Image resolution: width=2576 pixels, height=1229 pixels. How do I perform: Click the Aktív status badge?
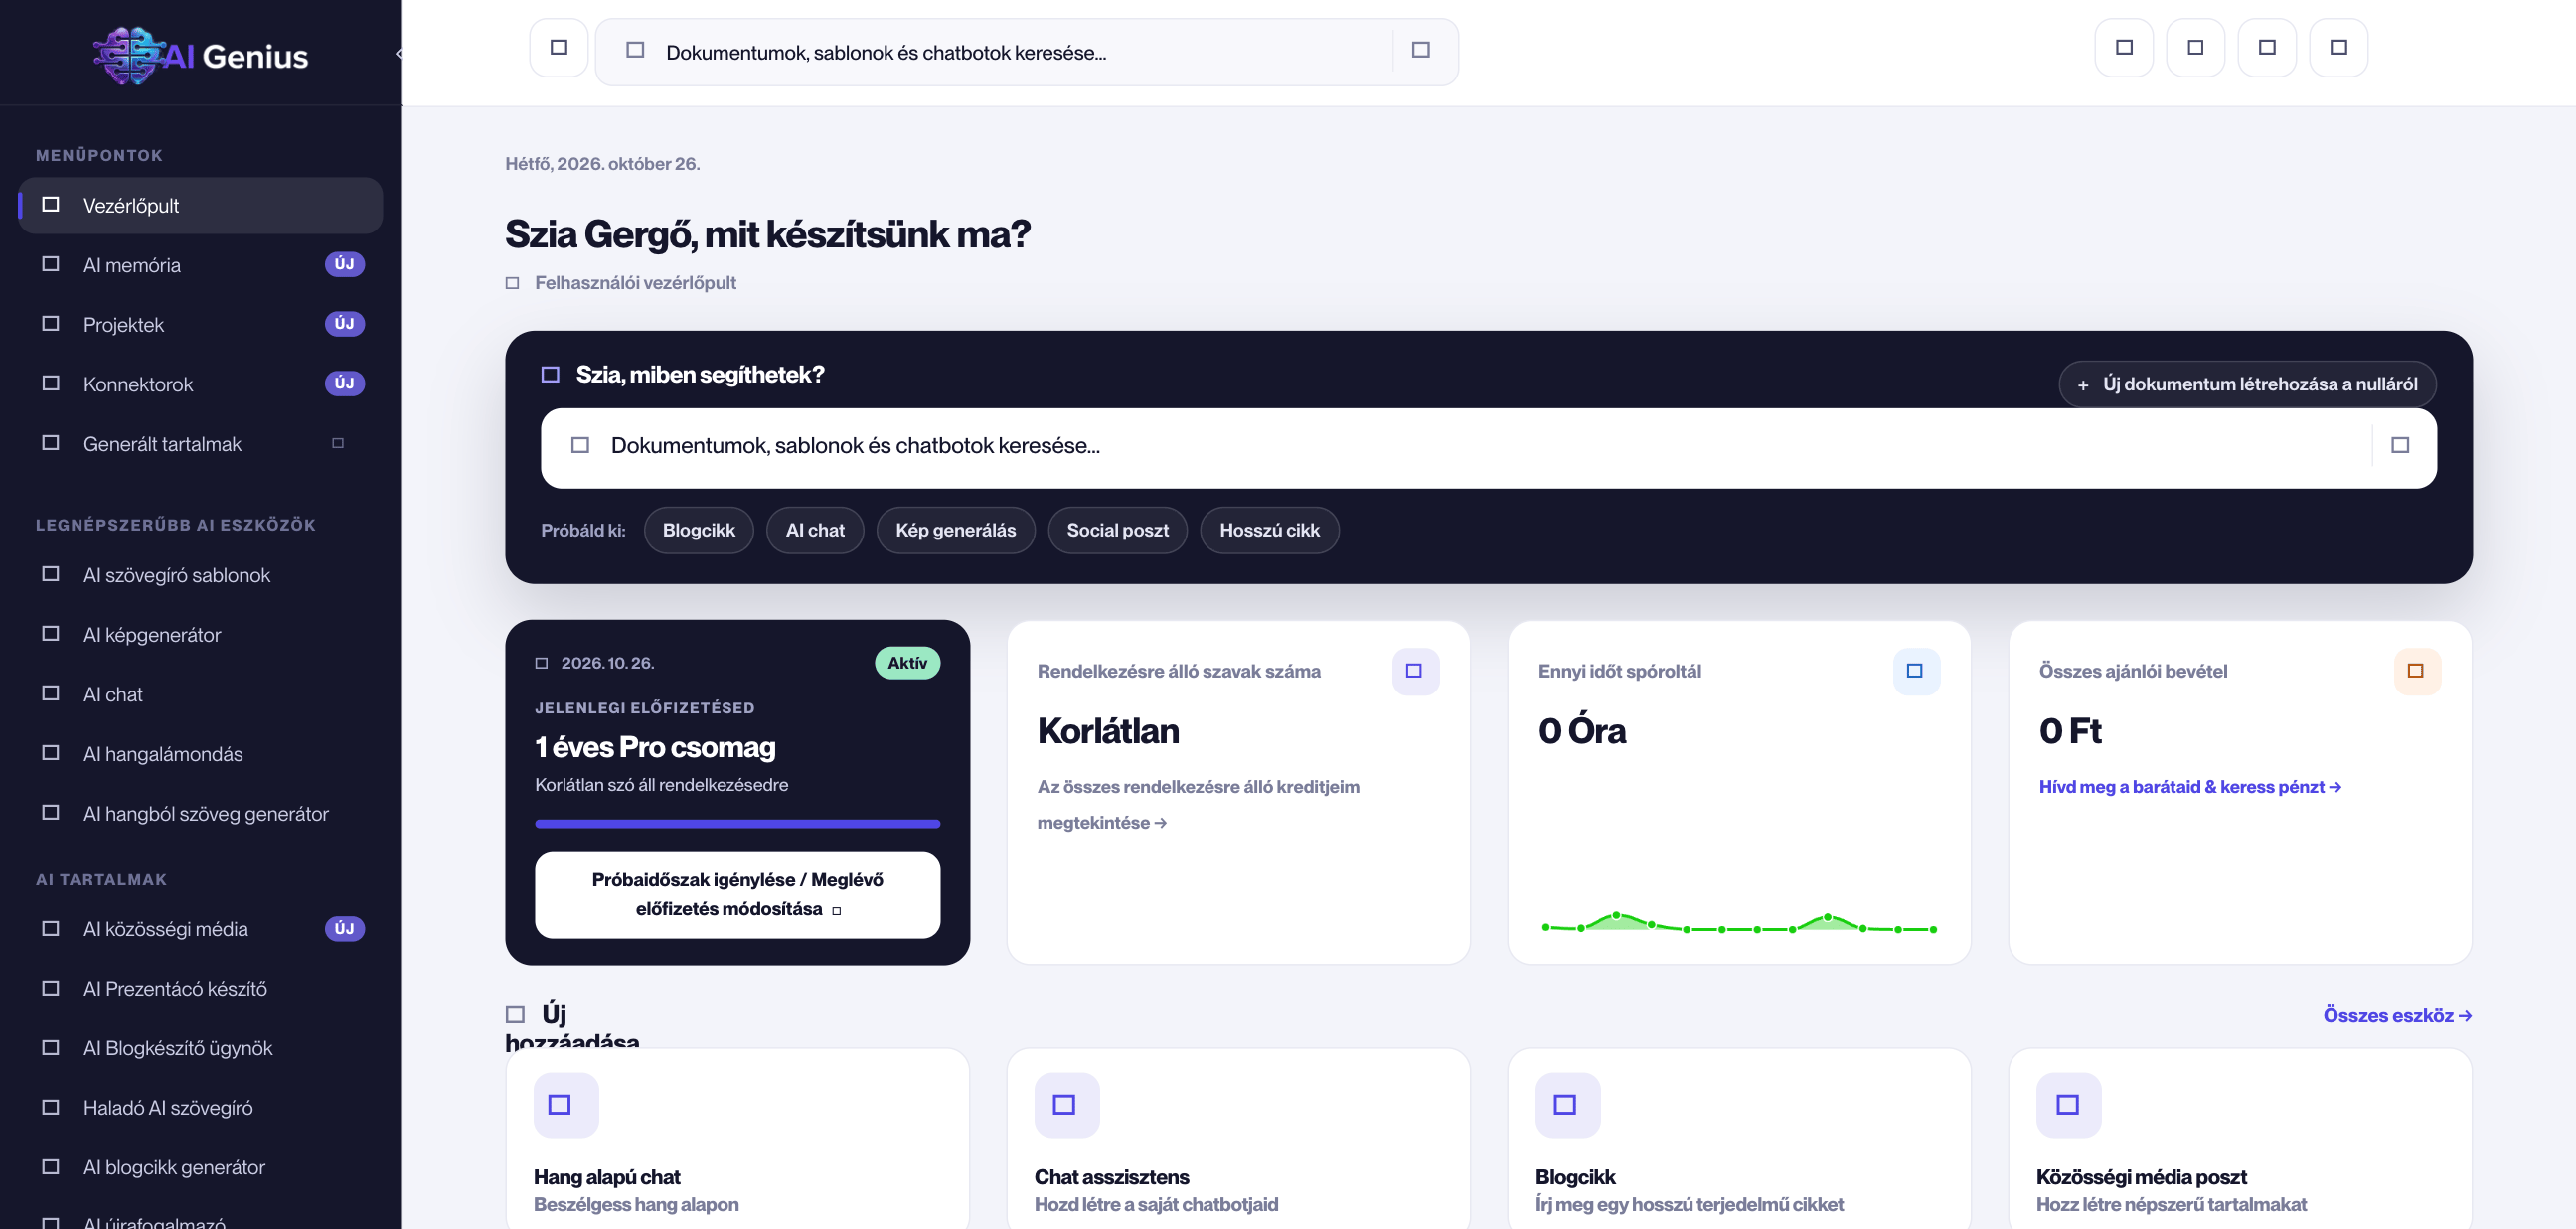click(907, 663)
